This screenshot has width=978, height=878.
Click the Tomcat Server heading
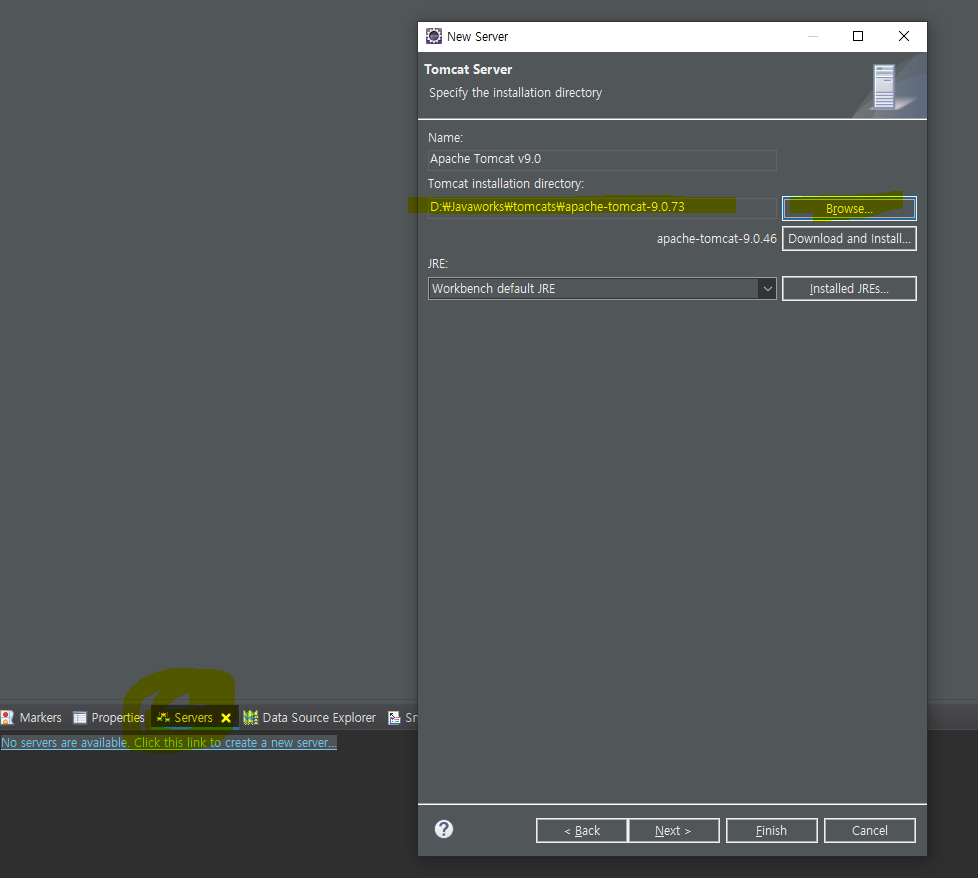click(468, 69)
